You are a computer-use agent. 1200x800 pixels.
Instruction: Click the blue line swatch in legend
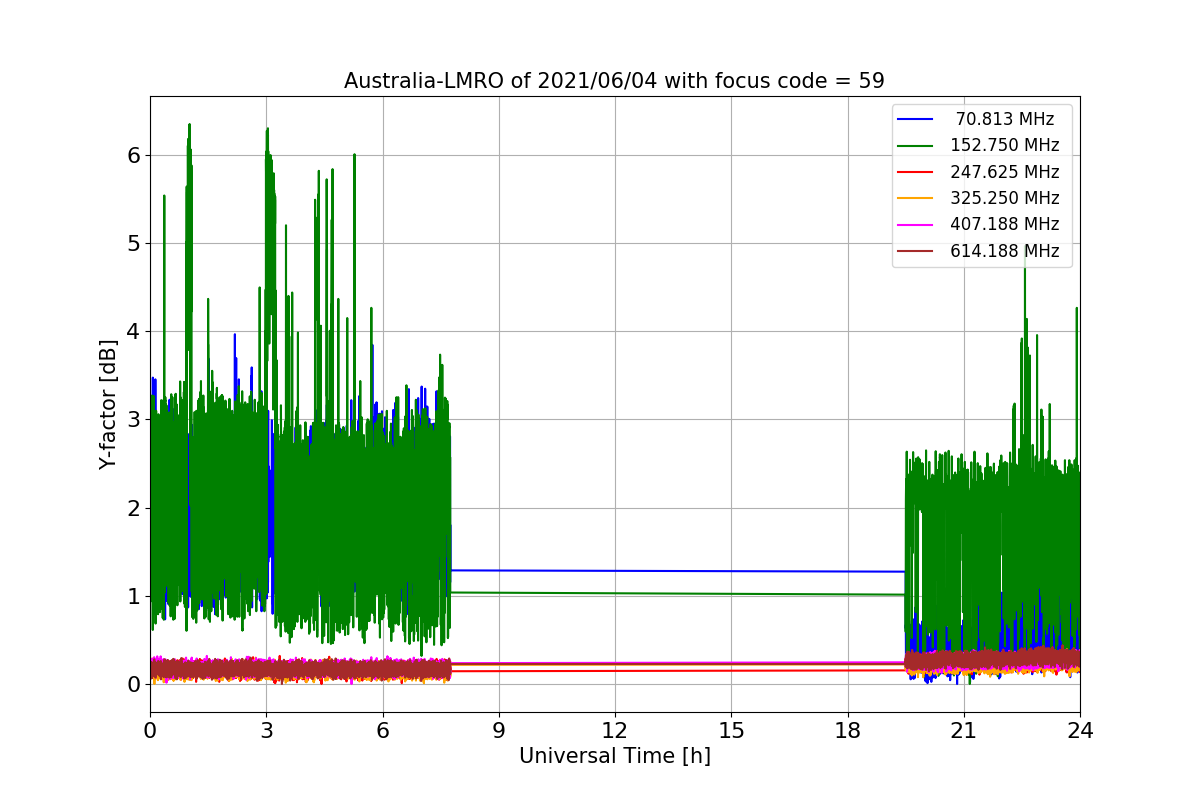916,119
